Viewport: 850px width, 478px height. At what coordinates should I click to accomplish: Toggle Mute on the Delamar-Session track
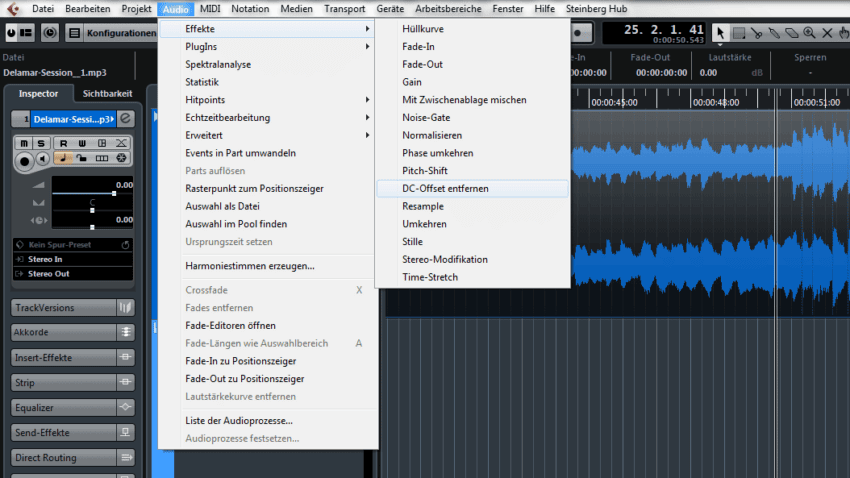[x=23, y=144]
